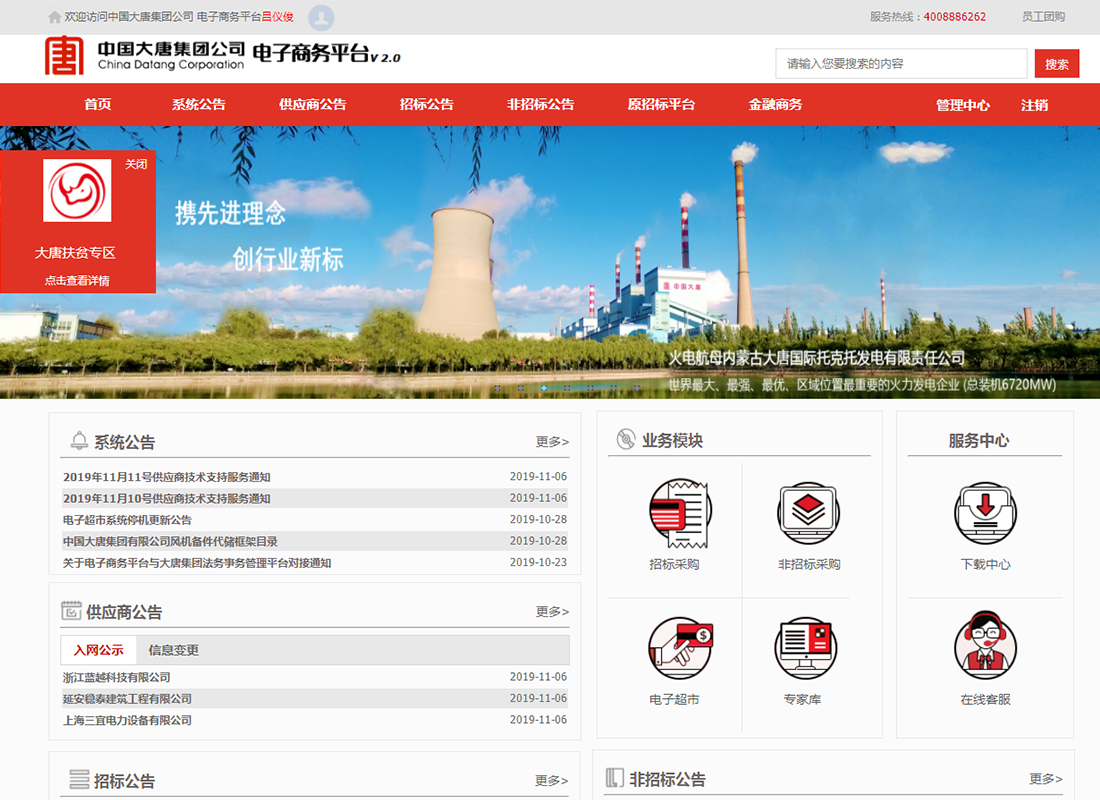
Task: Open the 非招标公告 navigation item
Action: pos(540,105)
